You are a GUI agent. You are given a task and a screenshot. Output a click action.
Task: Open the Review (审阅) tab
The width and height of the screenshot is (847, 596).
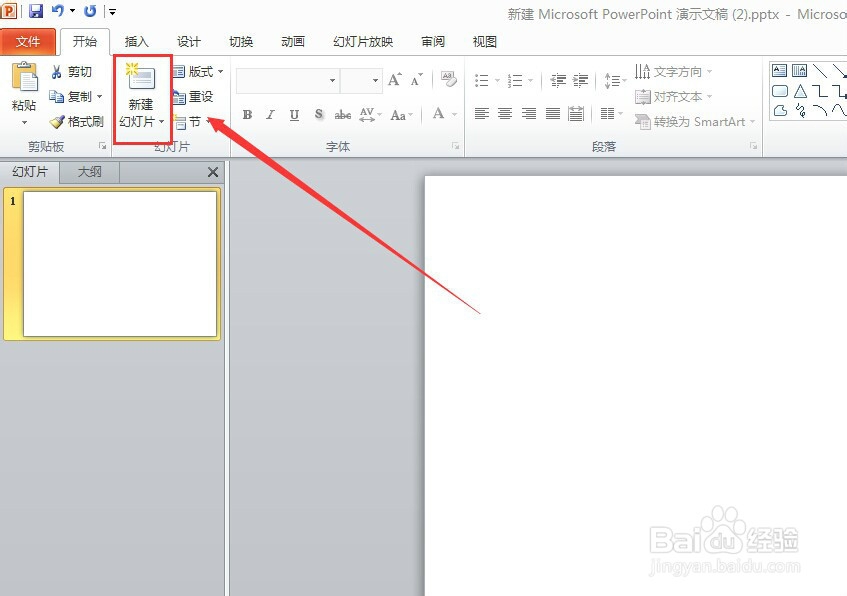(433, 42)
